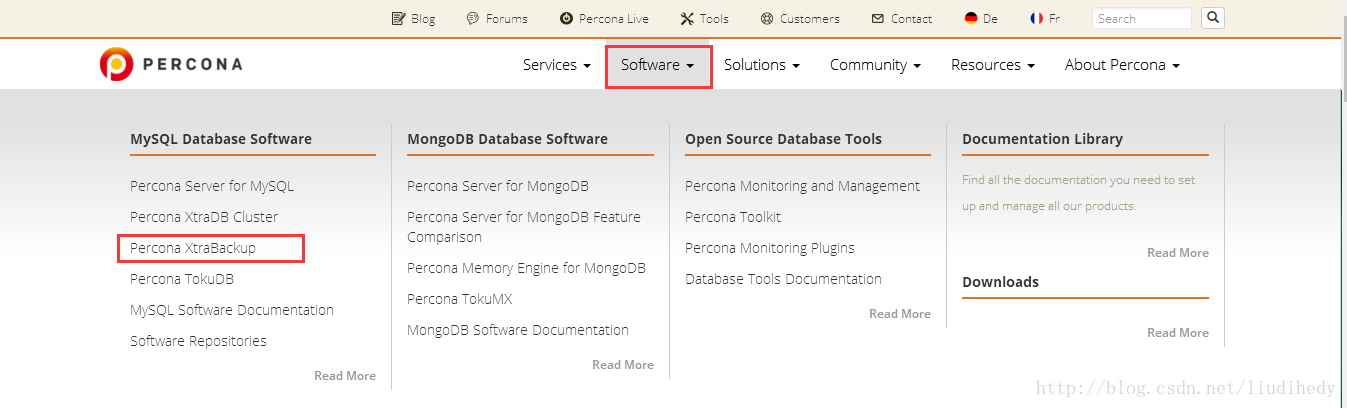Expand the Solutions menu
The image size is (1347, 408).
762,65
